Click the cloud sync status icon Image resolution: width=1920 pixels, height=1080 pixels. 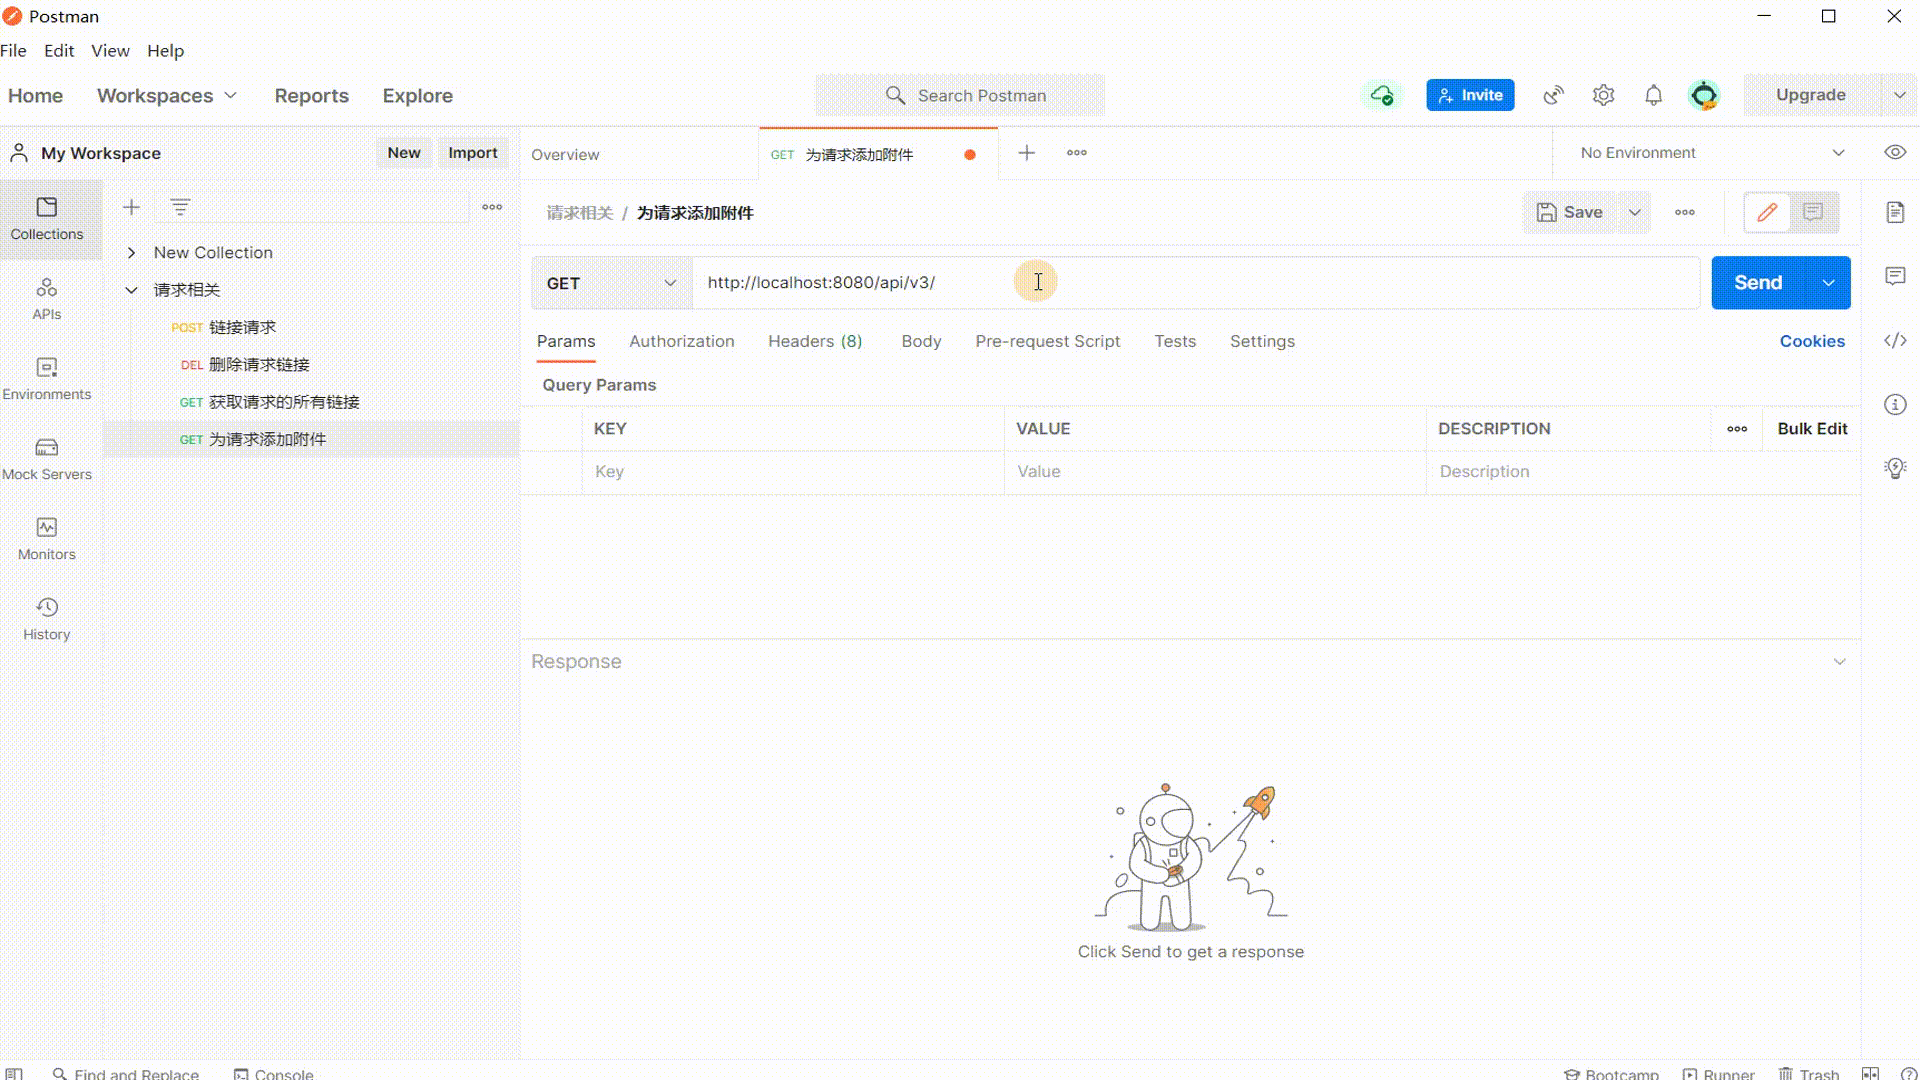coord(1382,95)
